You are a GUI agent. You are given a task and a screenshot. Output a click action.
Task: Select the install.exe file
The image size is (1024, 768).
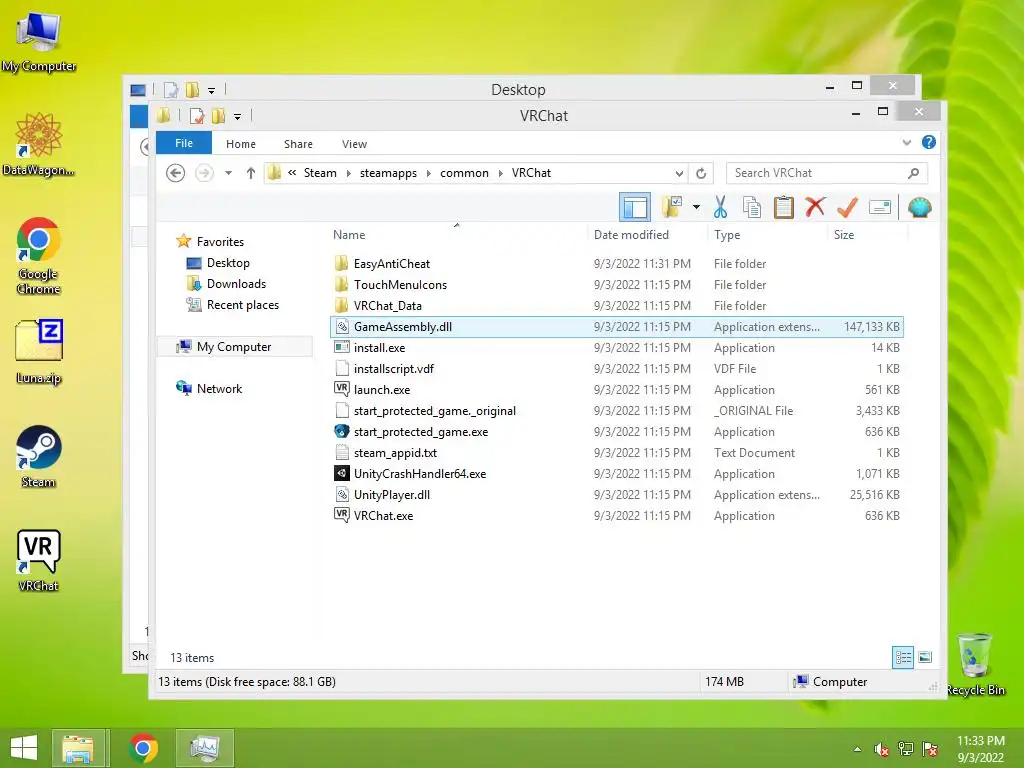[379, 347]
